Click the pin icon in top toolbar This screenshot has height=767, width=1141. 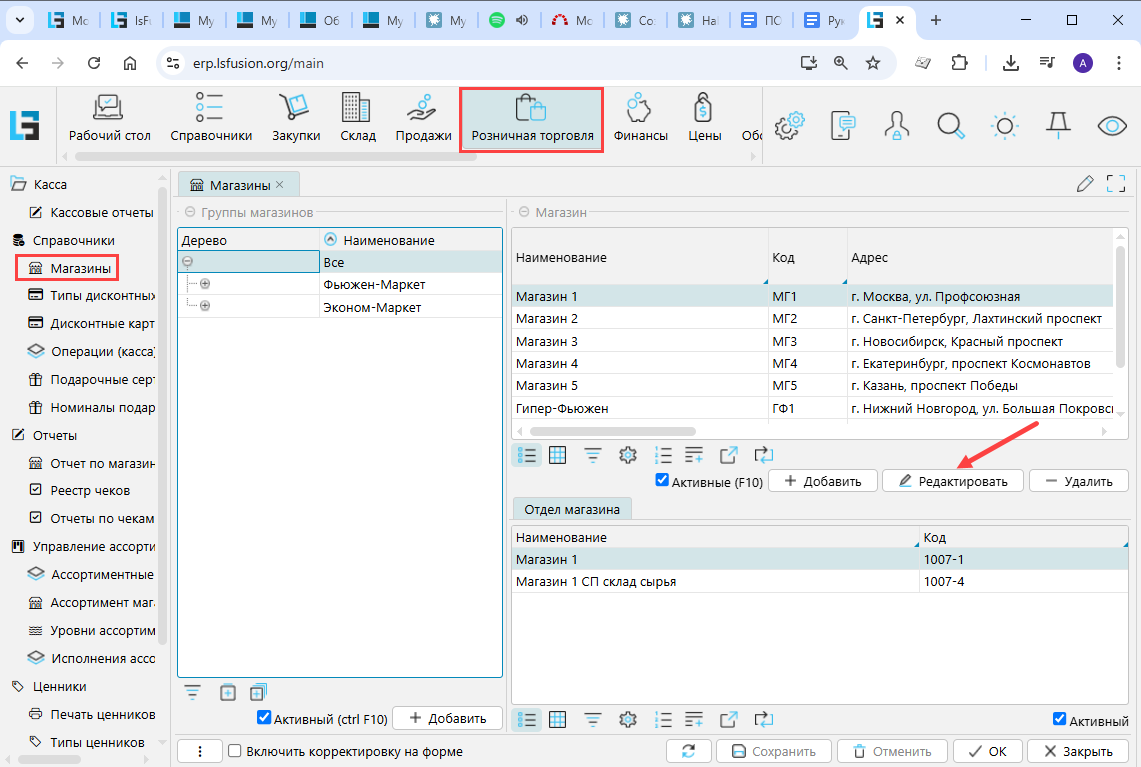pyautogui.click(x=1057, y=124)
